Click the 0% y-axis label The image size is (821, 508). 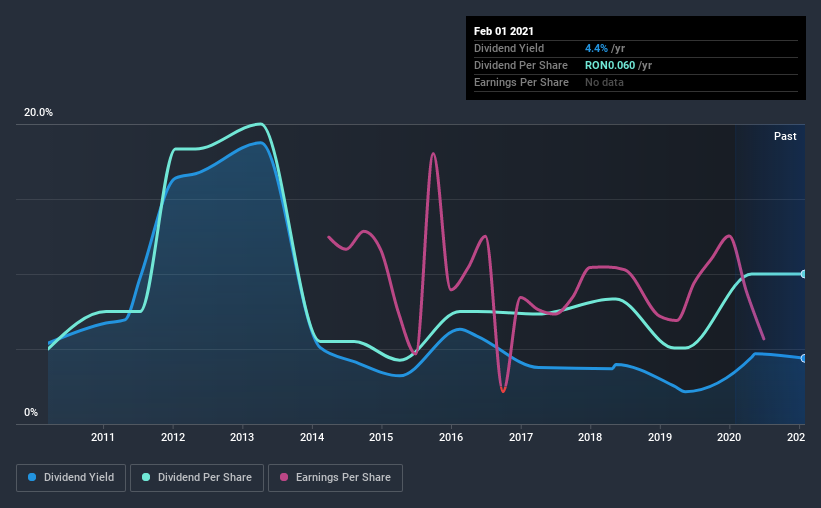[31, 413]
